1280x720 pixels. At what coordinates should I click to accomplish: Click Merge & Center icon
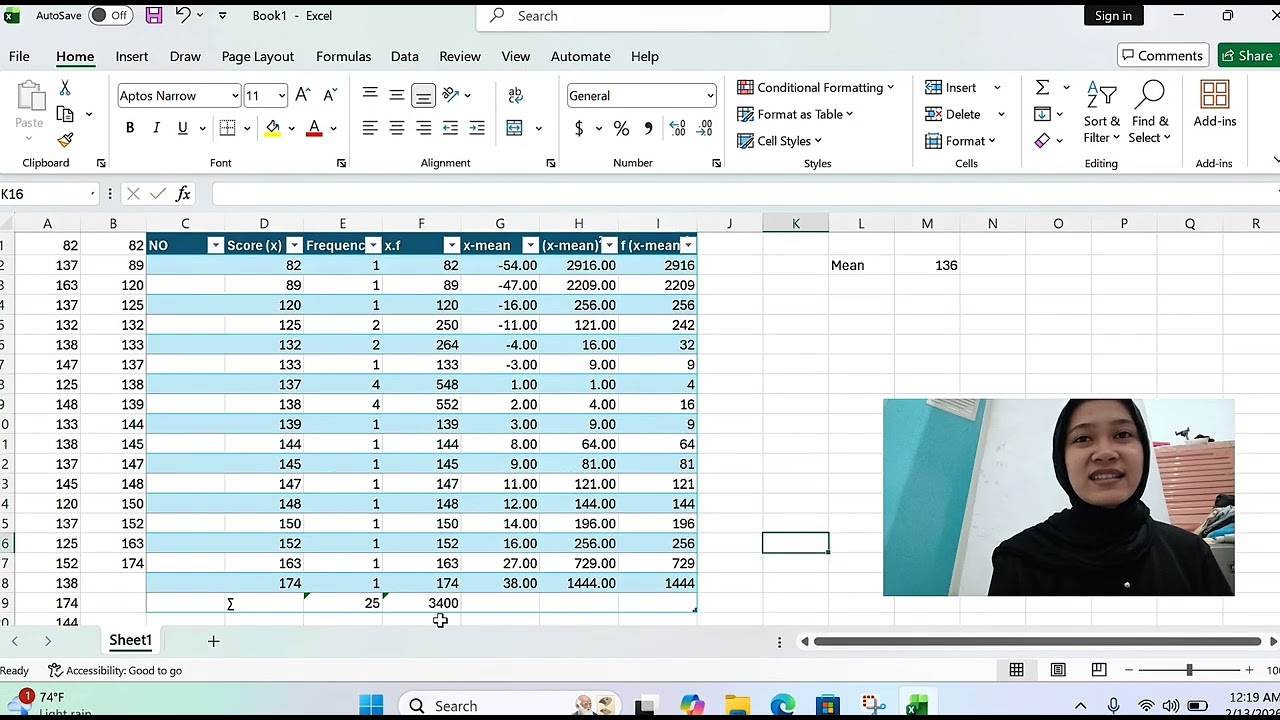(x=515, y=128)
